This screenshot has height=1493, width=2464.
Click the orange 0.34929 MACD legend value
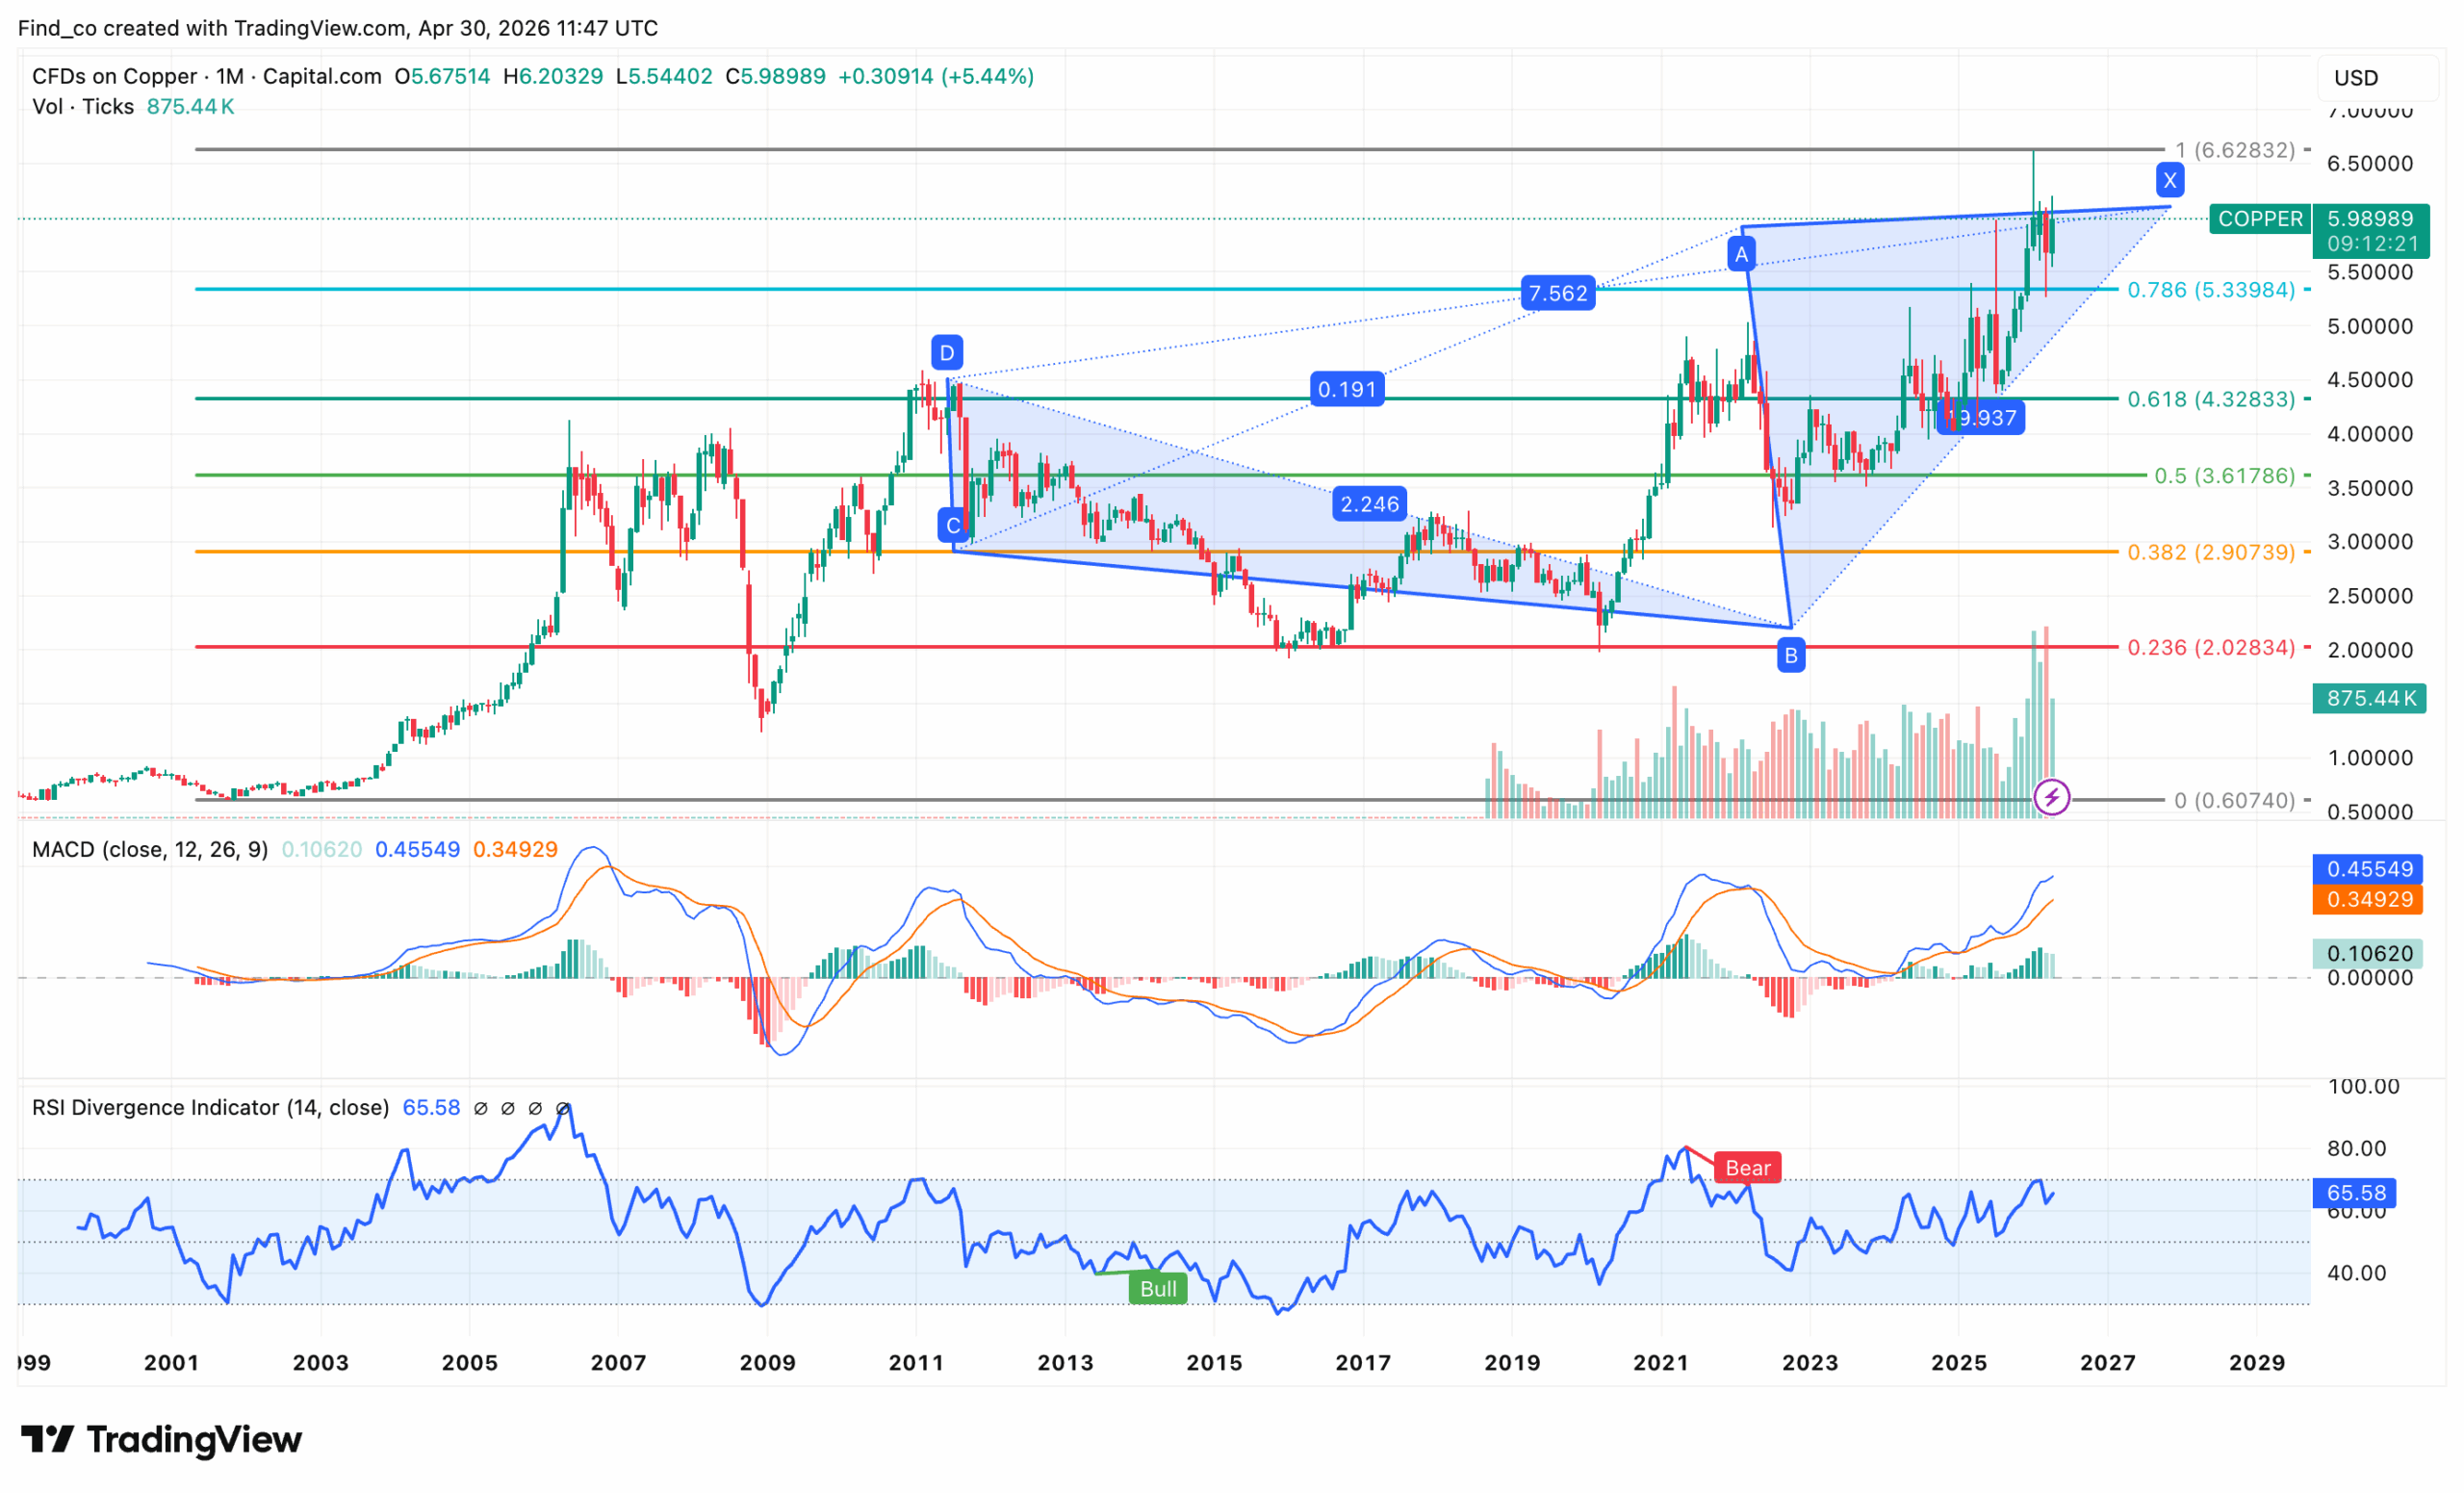pos(515,849)
